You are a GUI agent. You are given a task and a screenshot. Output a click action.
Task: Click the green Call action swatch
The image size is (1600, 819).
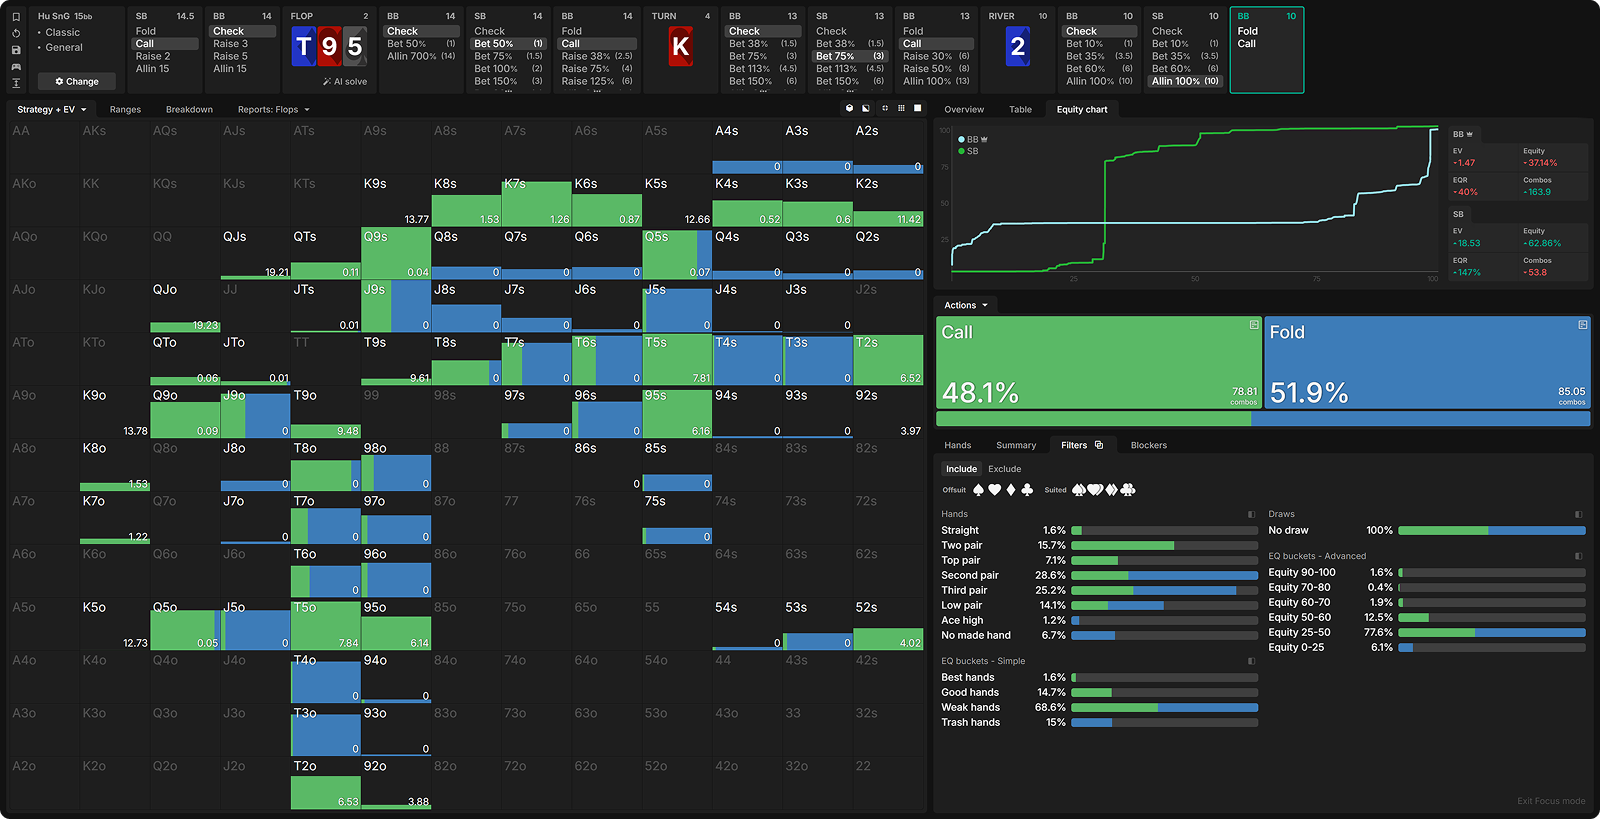pos(1098,363)
